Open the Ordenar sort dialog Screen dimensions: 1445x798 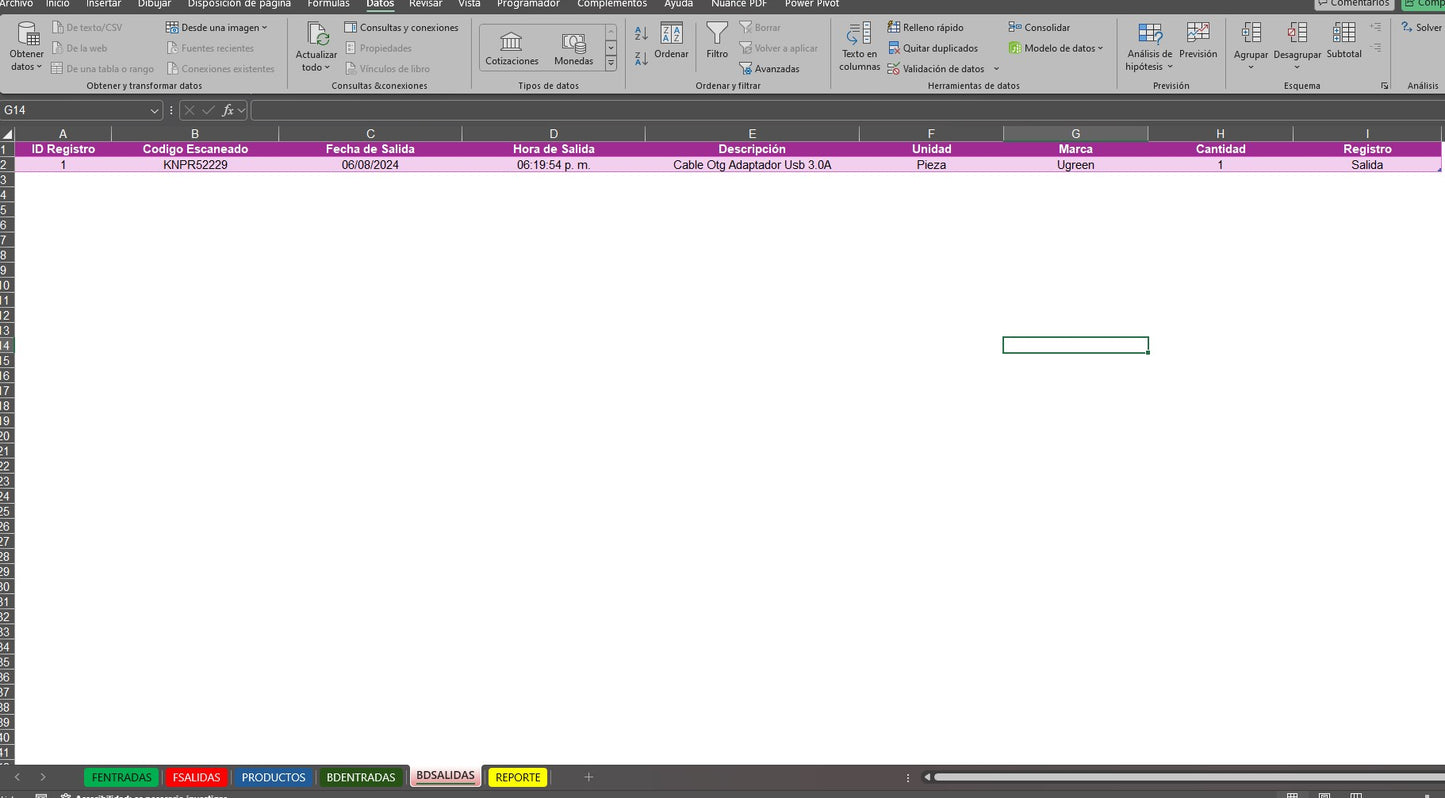[671, 41]
